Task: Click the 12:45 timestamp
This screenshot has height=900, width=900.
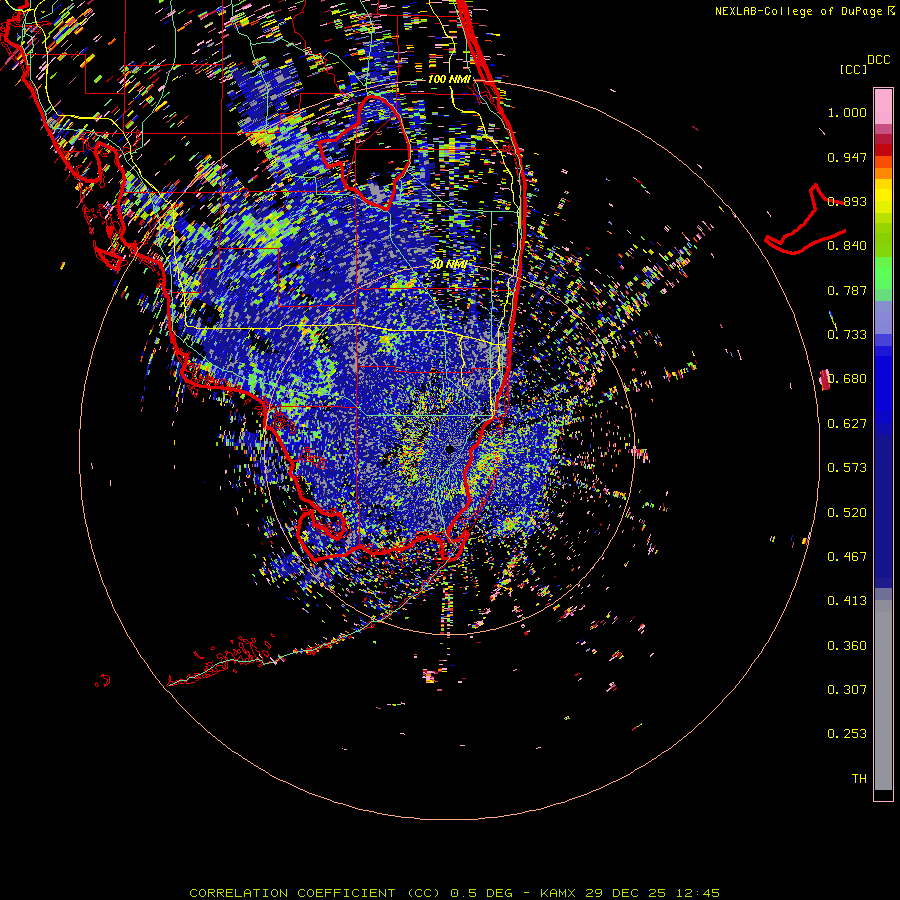Action: coord(698,893)
